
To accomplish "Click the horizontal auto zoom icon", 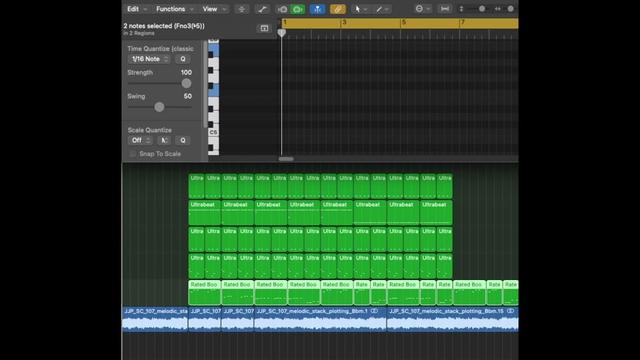I will tap(444, 9).
